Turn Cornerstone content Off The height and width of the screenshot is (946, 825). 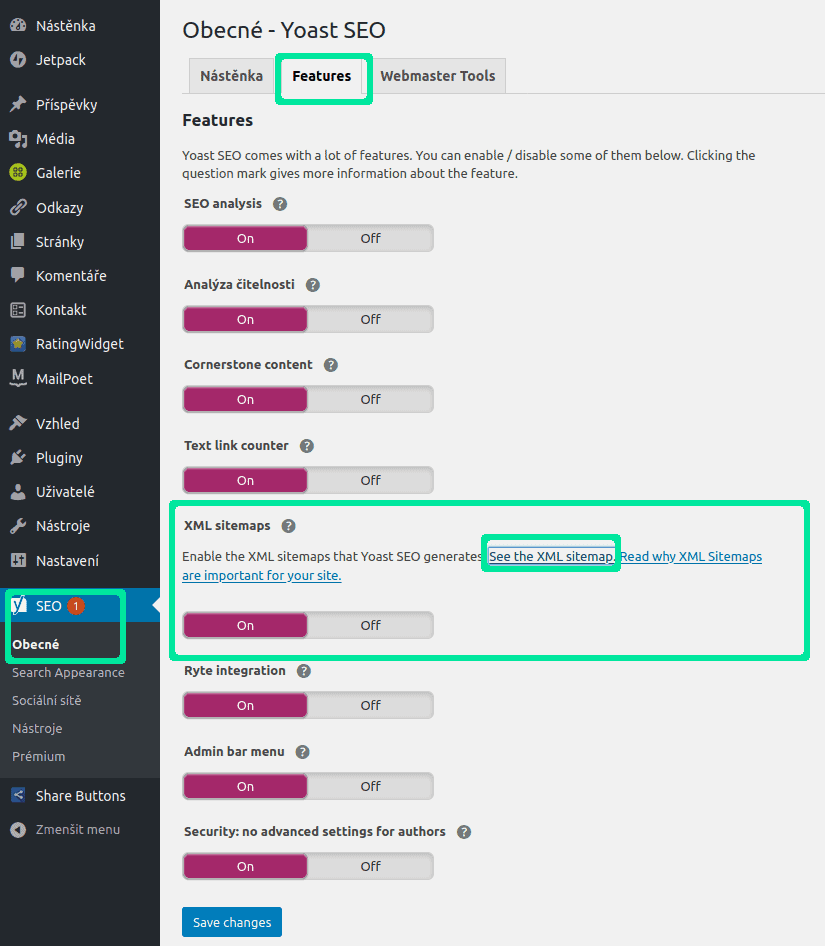coord(370,399)
